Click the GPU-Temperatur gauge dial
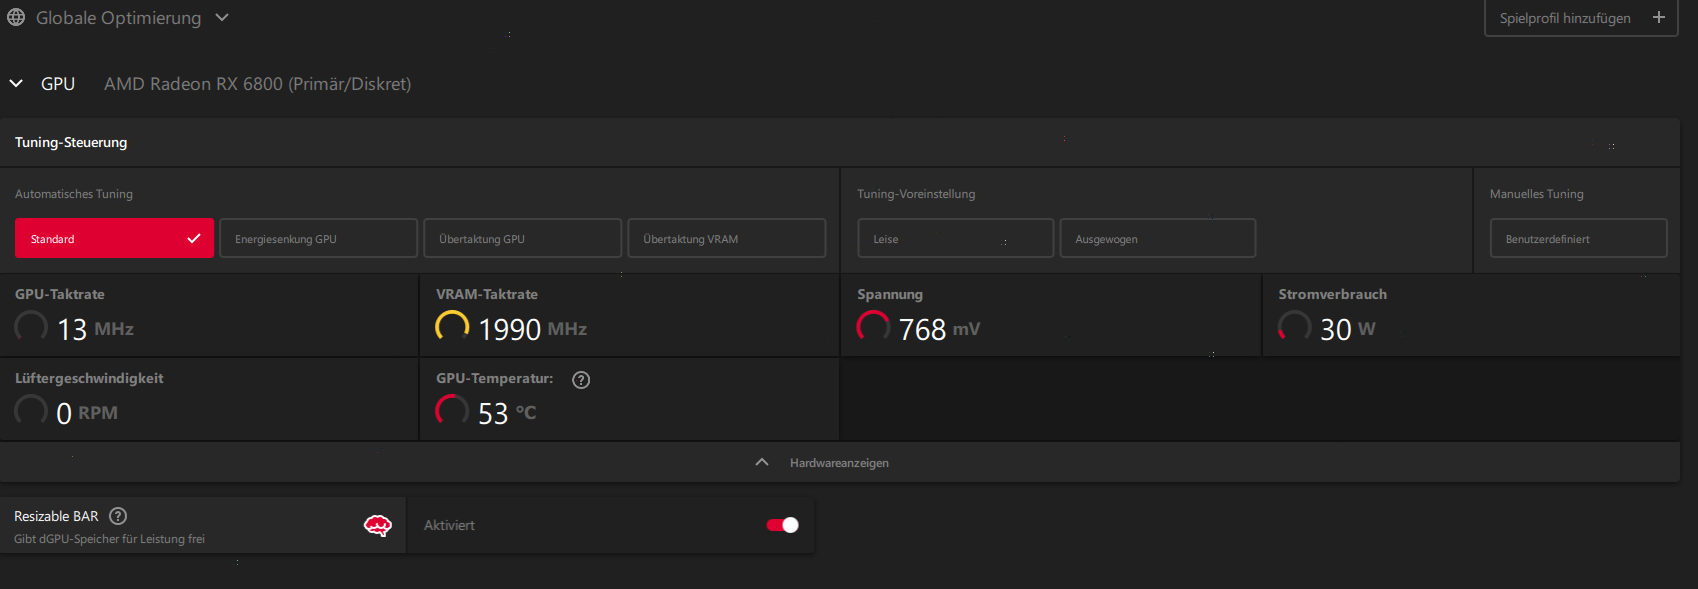This screenshot has height=589, width=1698. click(x=452, y=410)
